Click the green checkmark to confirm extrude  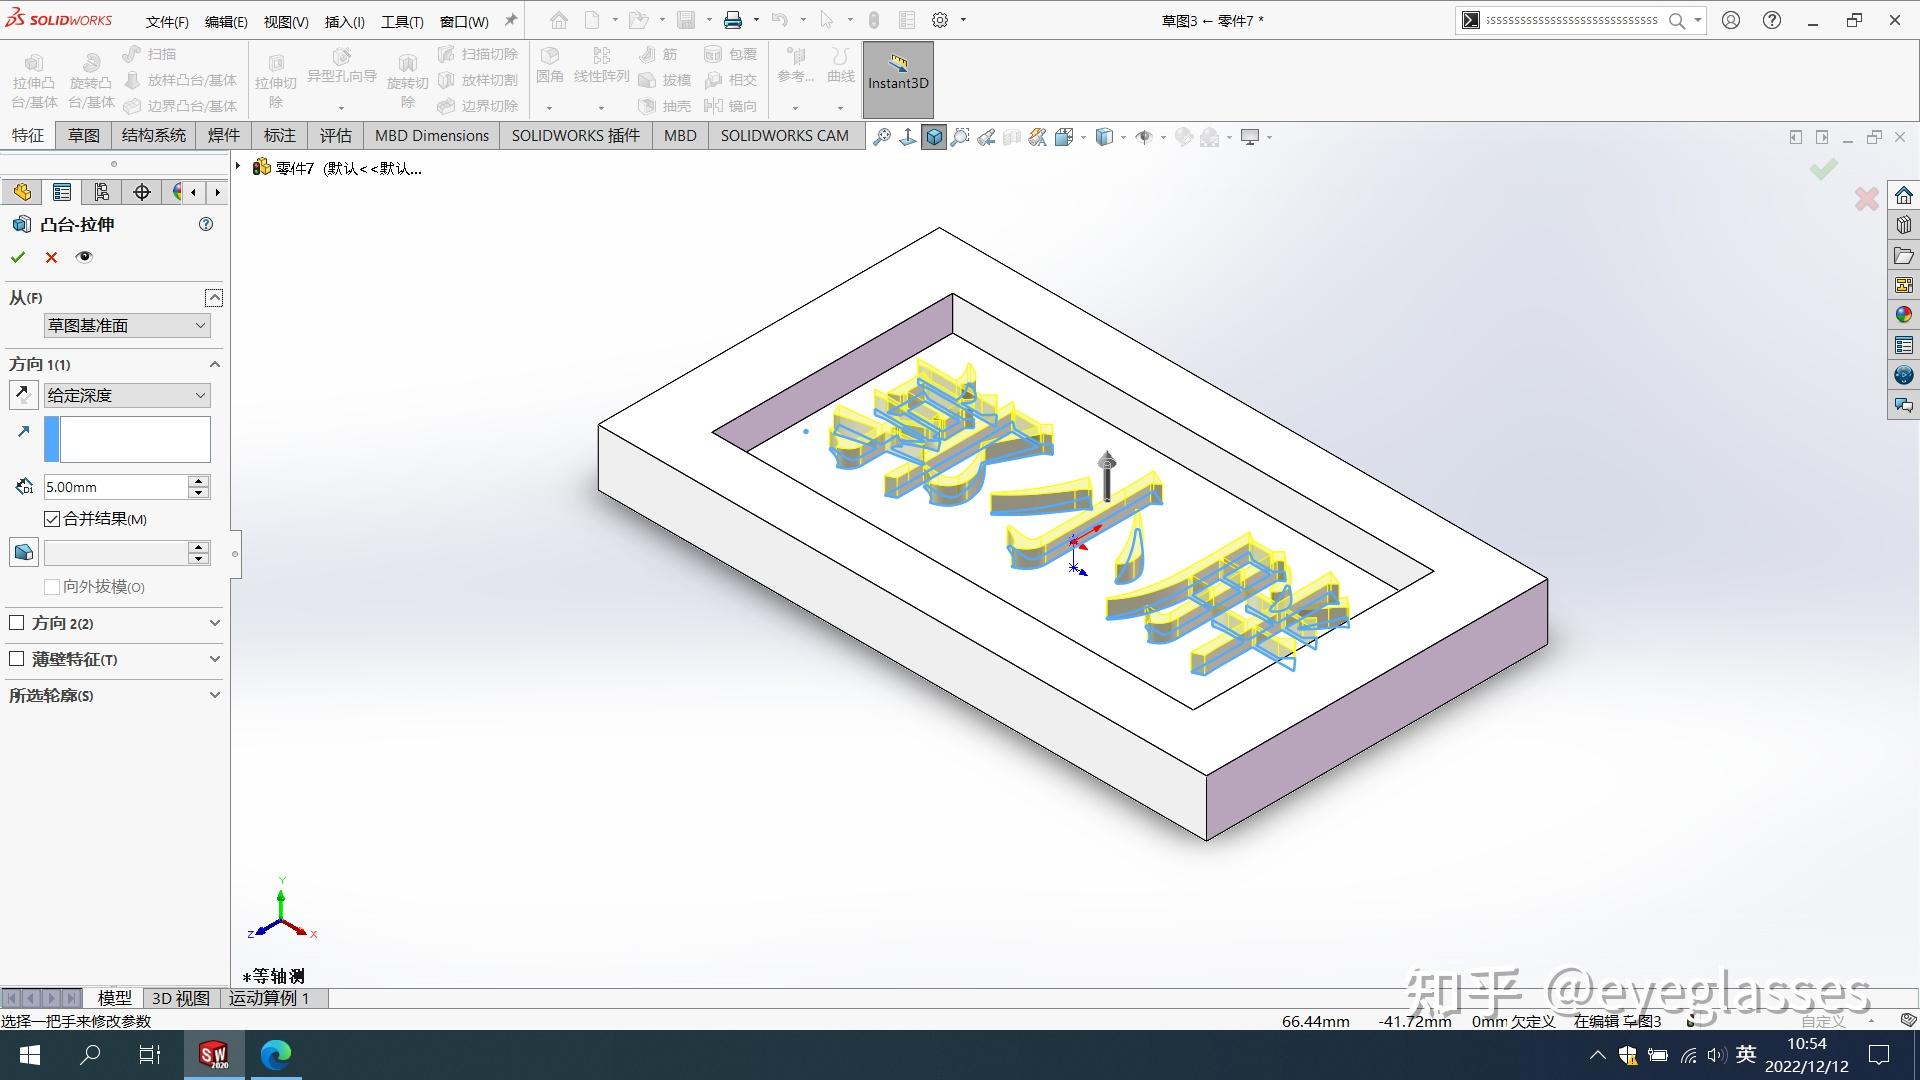point(18,257)
